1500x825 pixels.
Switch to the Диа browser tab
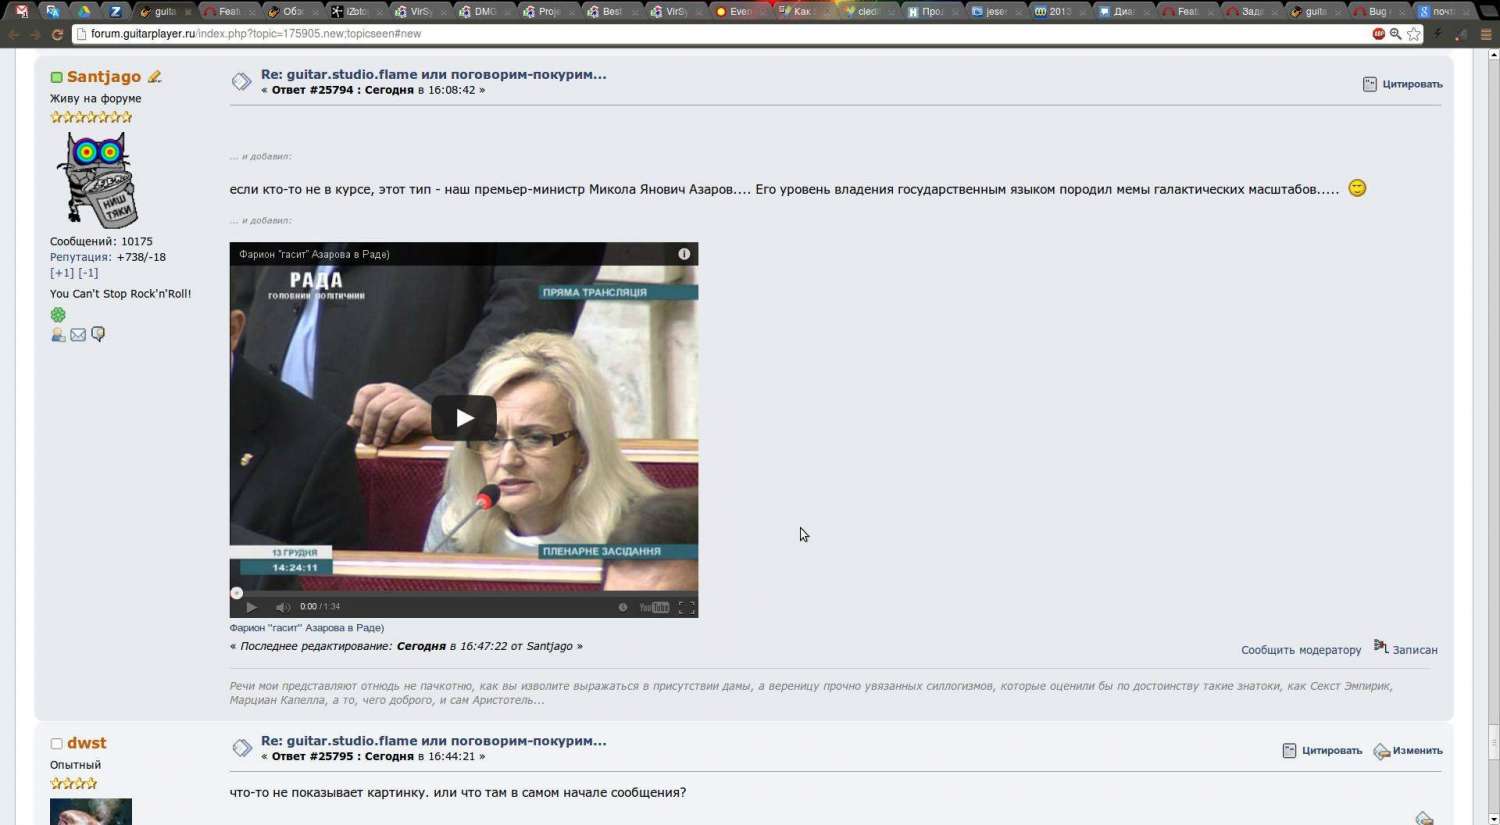click(x=1122, y=11)
